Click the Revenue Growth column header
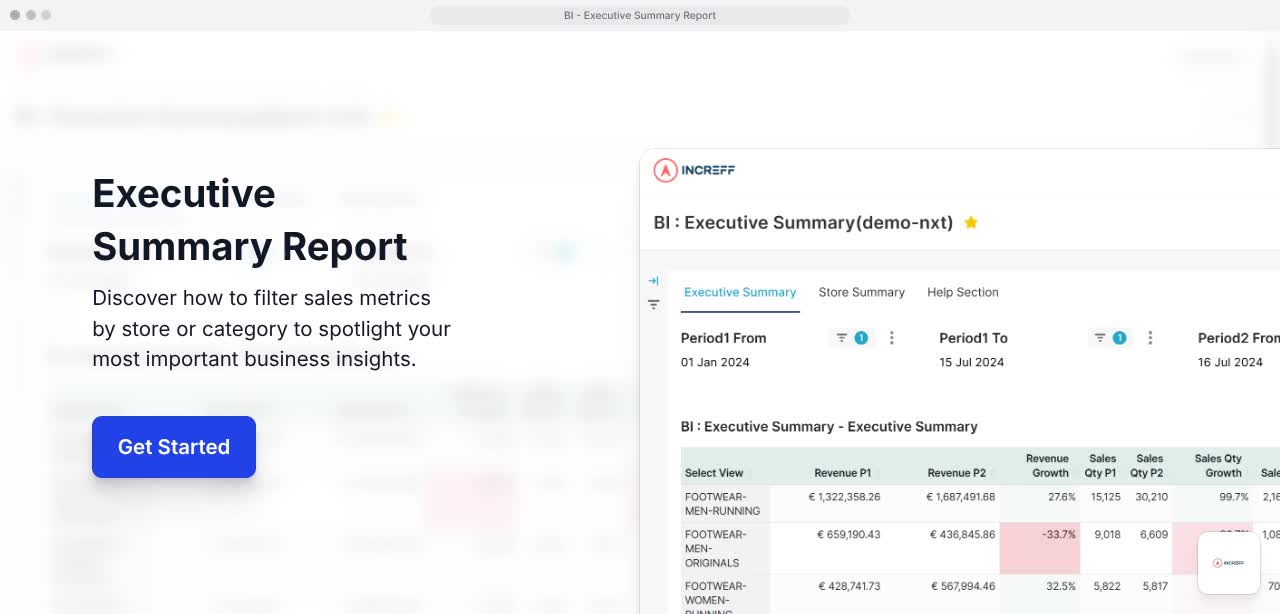This screenshot has height=614, width=1280. coord(1047,466)
